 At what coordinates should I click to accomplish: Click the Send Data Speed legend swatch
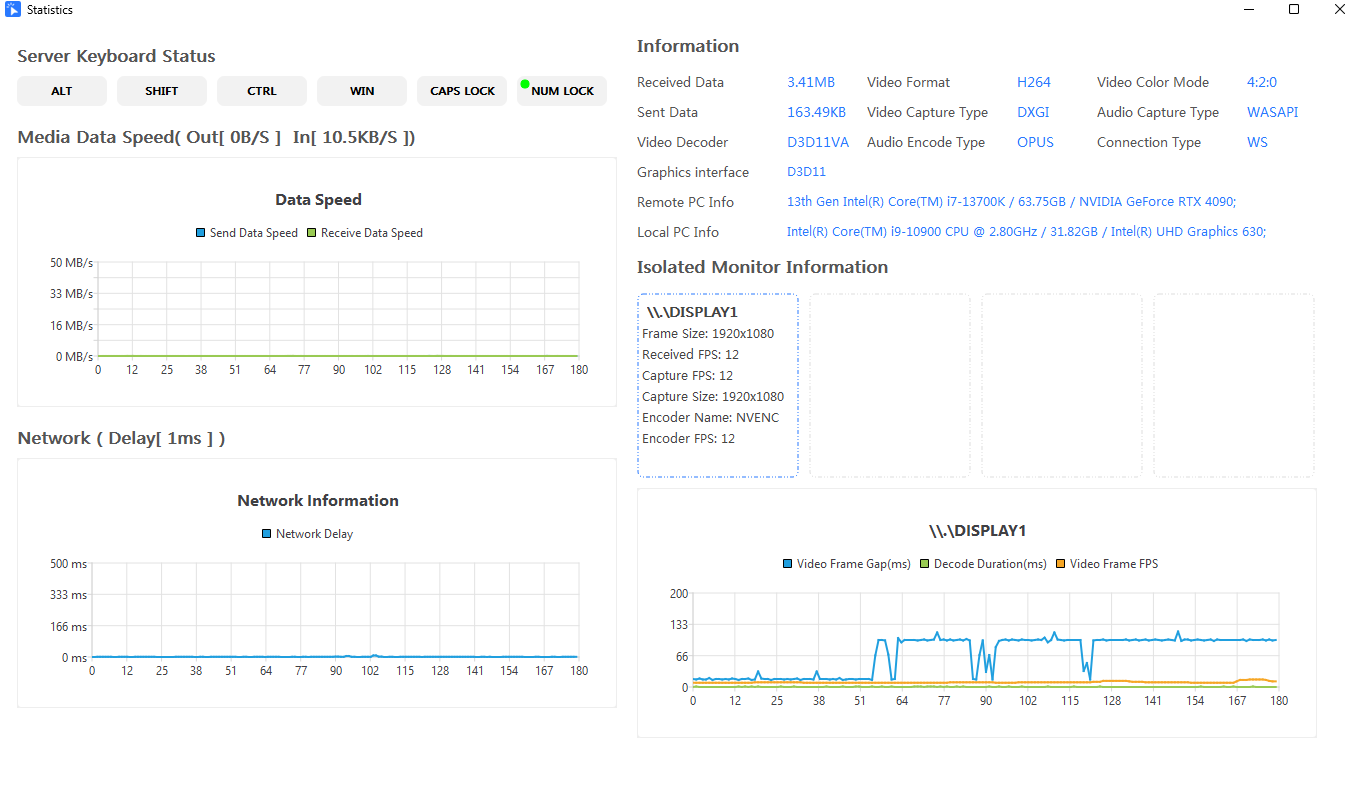(201, 233)
